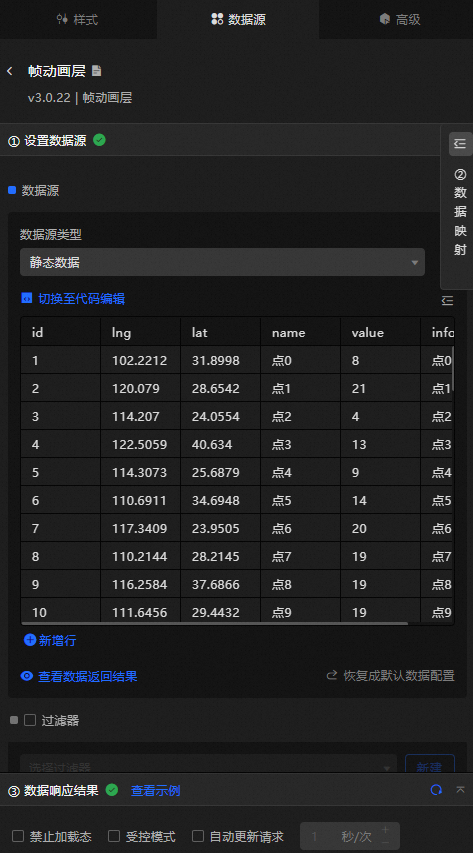Click the blue square beside 数据源 heading
Screen dimensions: 473x853
click(12, 190)
